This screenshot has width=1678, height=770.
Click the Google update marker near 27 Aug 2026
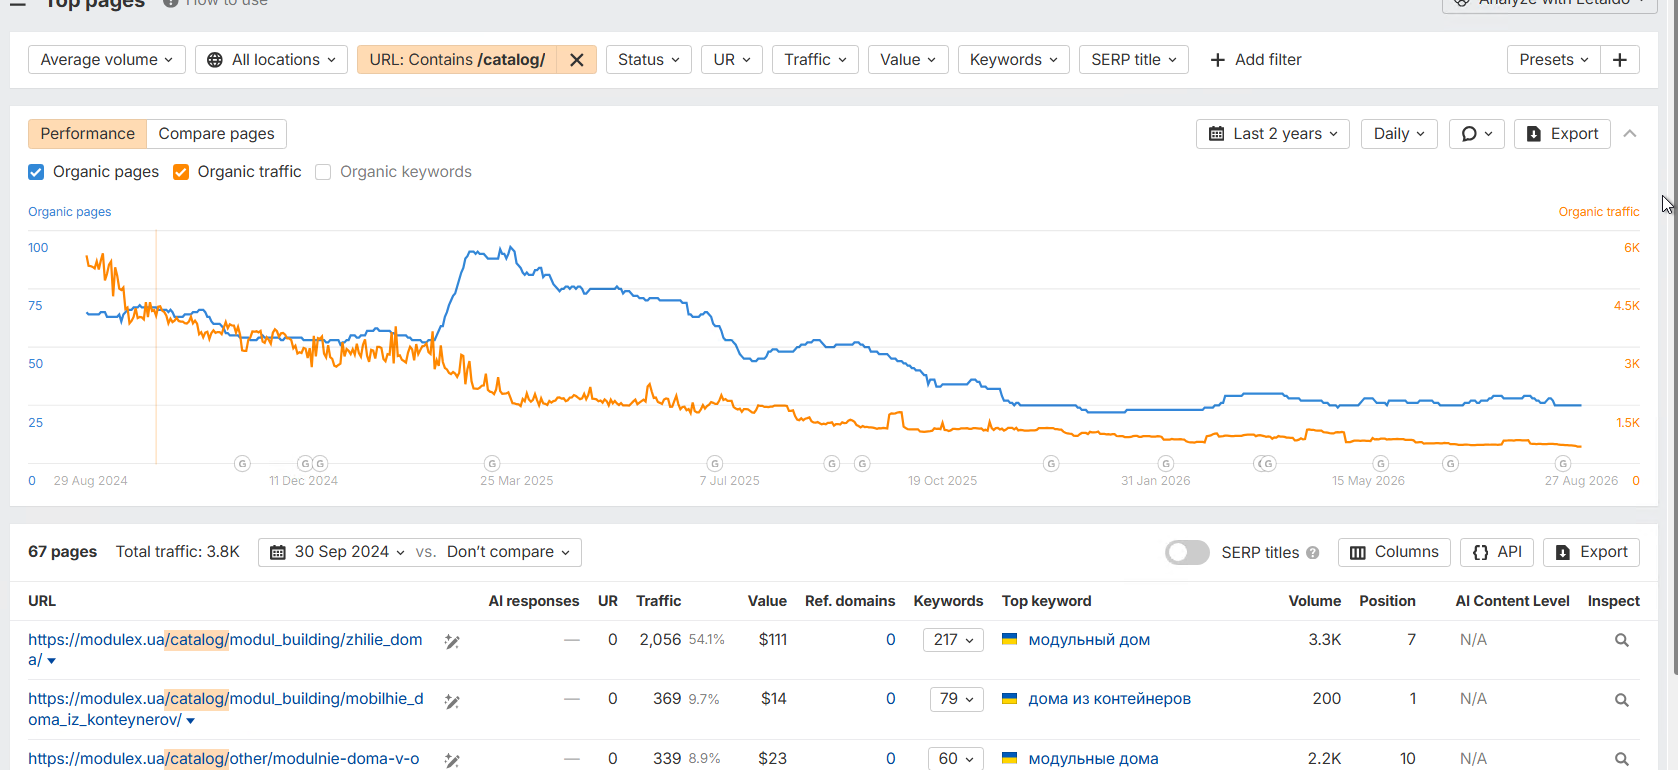pos(1563,463)
